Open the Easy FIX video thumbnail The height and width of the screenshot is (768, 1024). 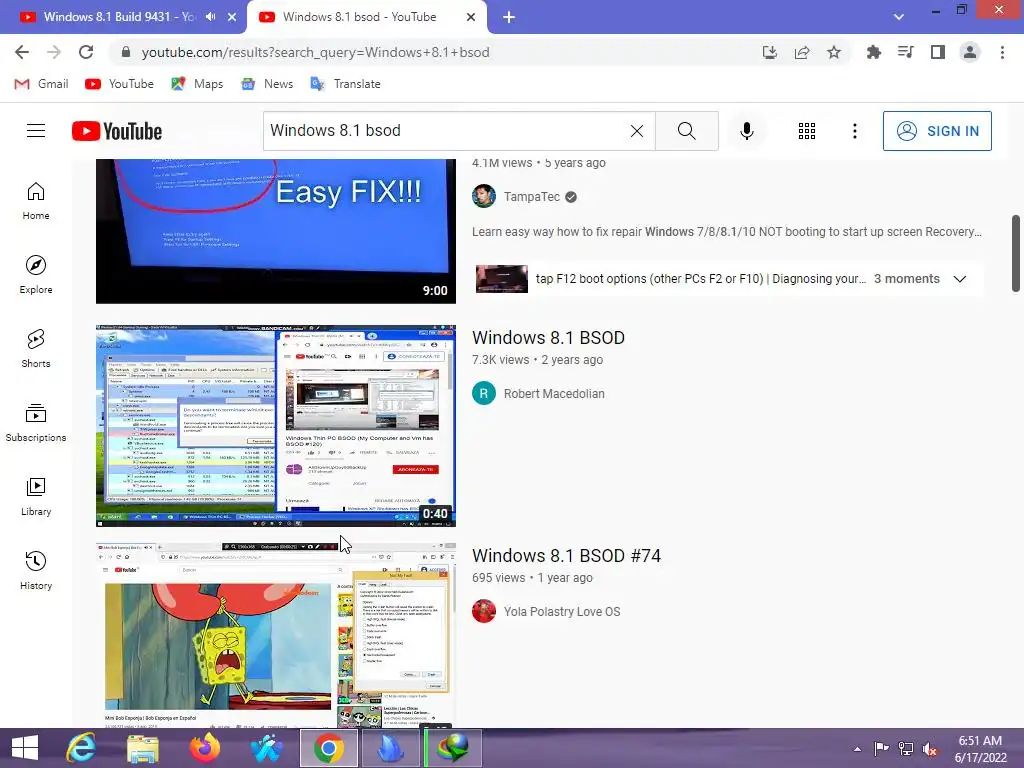[276, 231]
